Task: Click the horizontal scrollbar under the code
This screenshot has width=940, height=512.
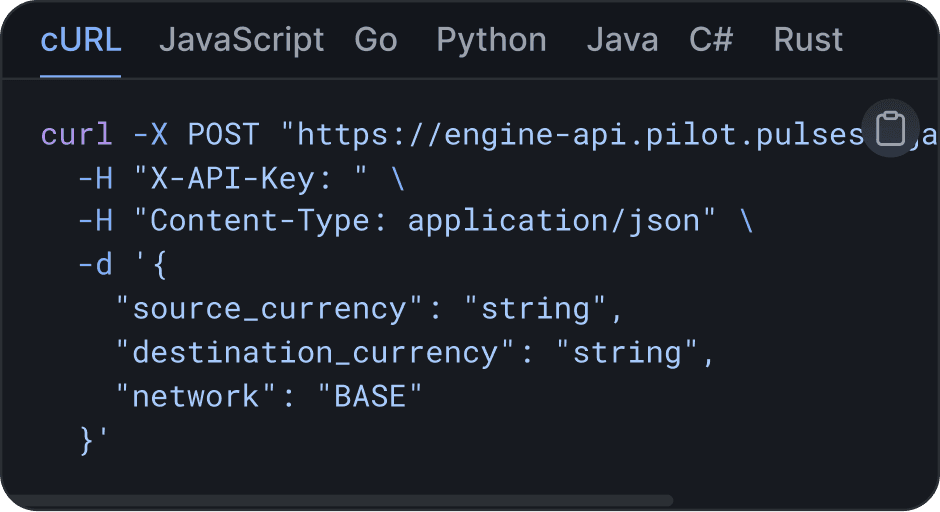Action: pos(337,501)
